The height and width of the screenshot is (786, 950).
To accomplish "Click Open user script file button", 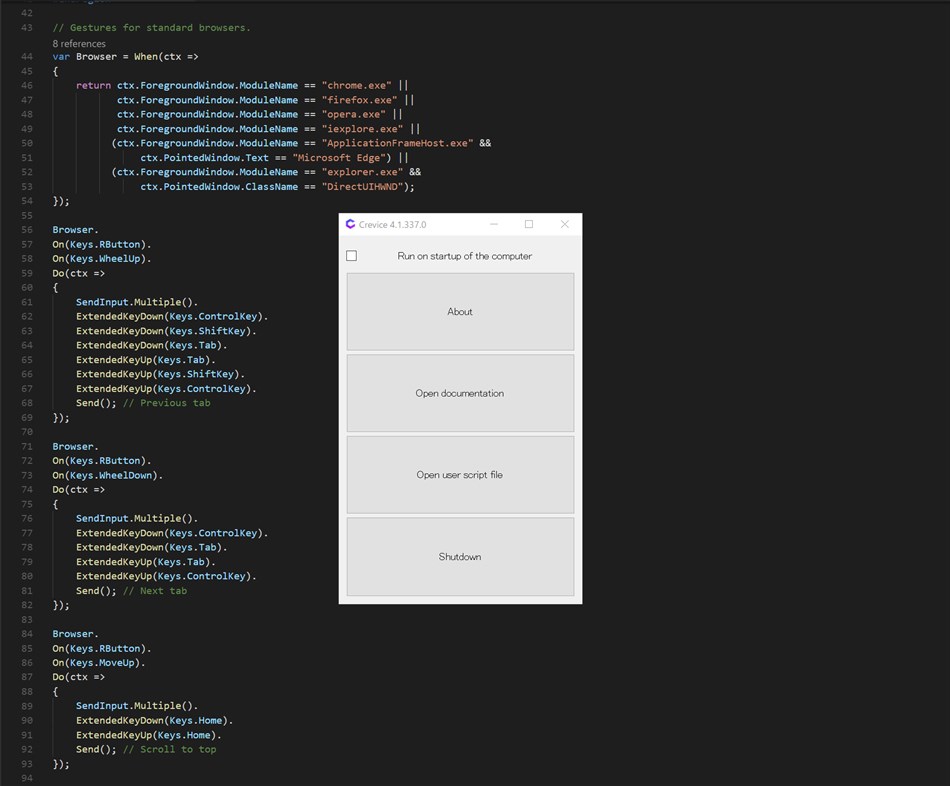I will (460, 475).
